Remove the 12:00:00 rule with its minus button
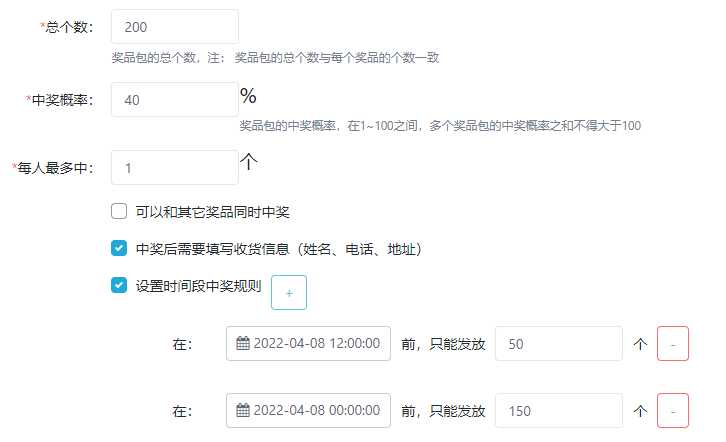The image size is (726, 442). point(673,344)
